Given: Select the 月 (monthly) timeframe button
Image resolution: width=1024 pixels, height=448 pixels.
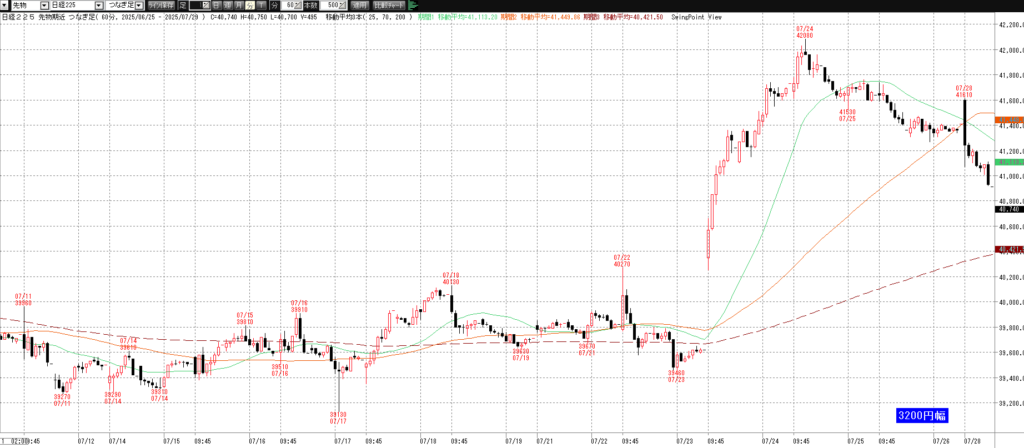Looking at the screenshot, I should tap(240, 7).
